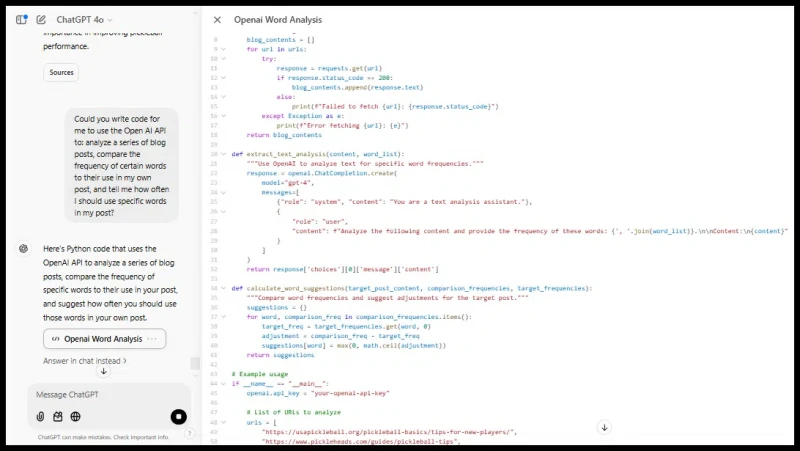Image resolution: width=800 pixels, height=451 pixels.
Task: Open the ChatGPT 4o model dropdown
Action: click(84, 19)
